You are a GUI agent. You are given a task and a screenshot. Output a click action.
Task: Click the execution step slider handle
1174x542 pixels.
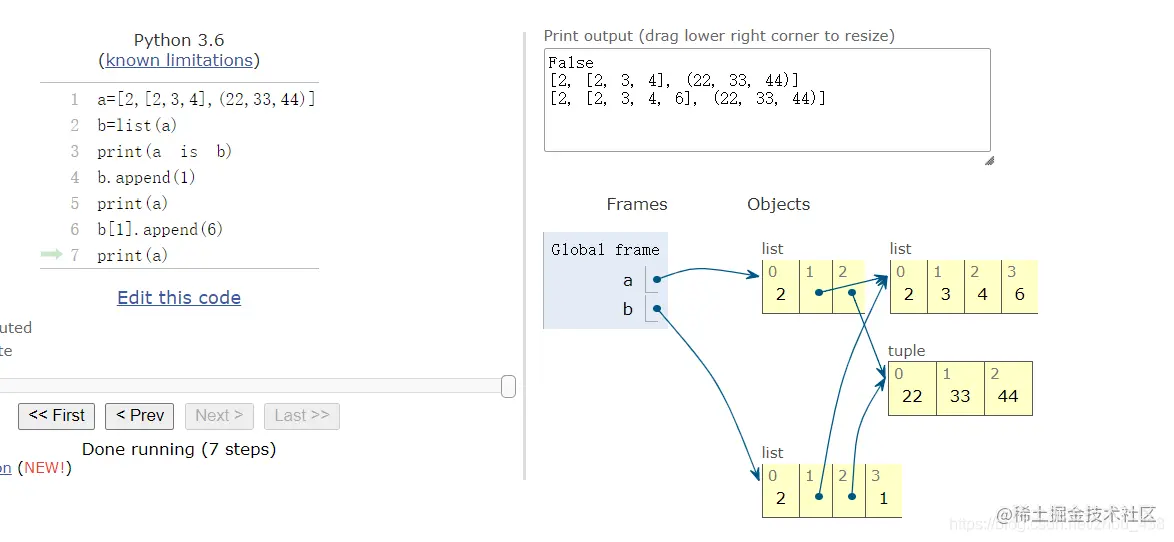pos(508,386)
